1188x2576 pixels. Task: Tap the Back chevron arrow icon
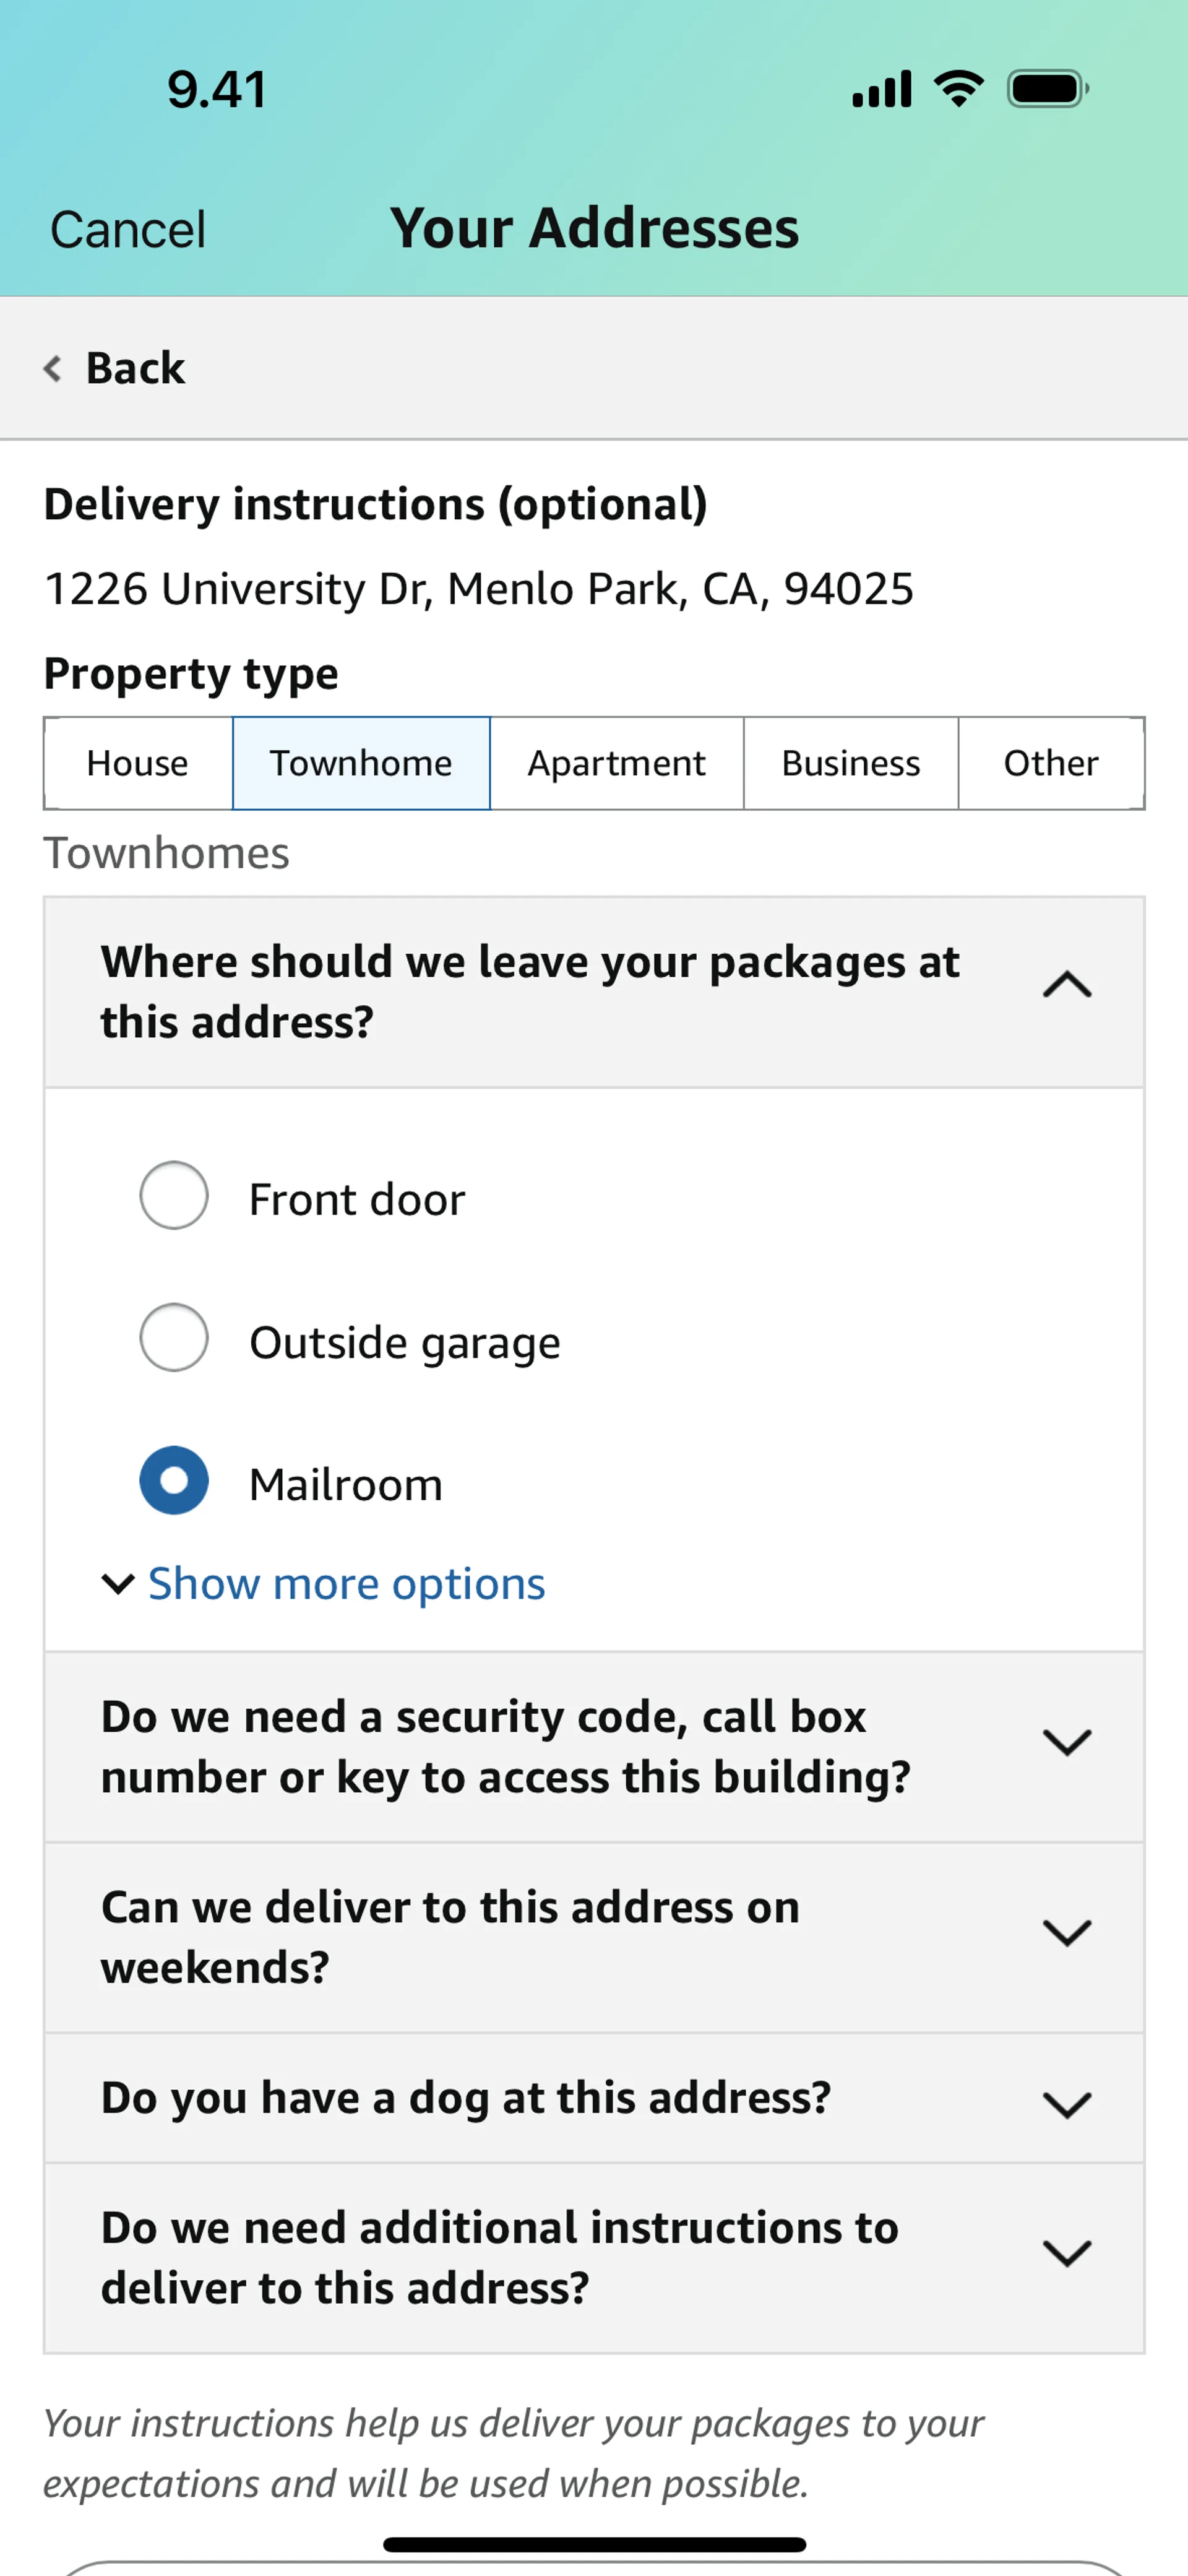coord(53,369)
